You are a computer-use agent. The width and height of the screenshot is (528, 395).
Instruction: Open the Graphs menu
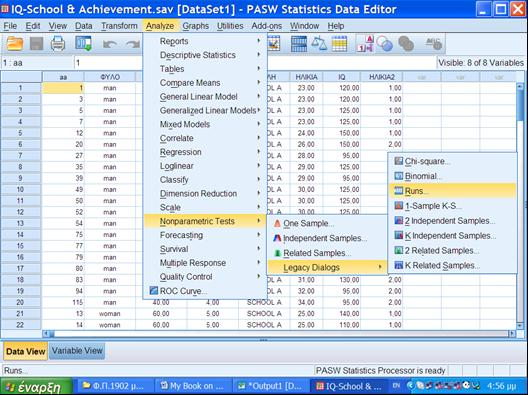point(196,26)
